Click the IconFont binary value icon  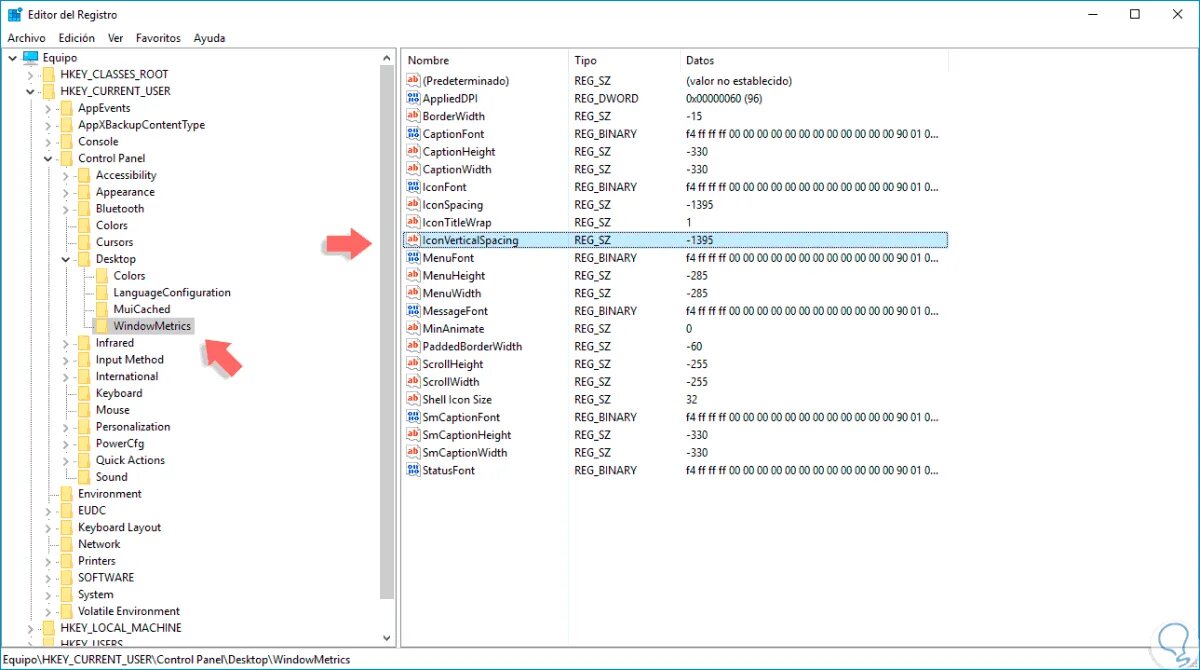[413, 187]
